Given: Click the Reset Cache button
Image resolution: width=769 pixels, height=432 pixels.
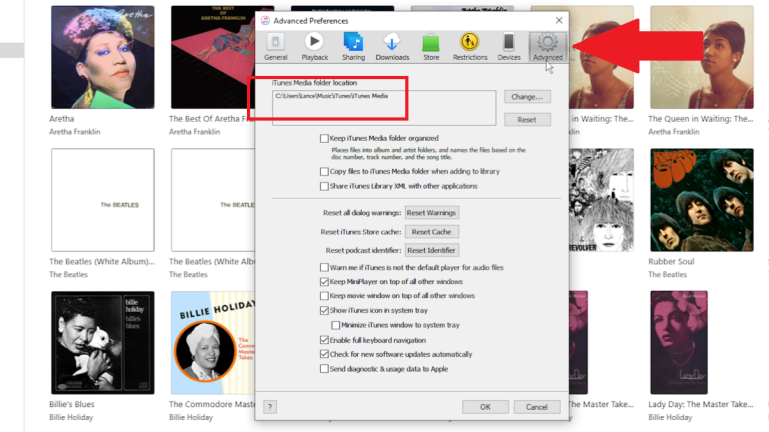Looking at the screenshot, I should [432, 231].
